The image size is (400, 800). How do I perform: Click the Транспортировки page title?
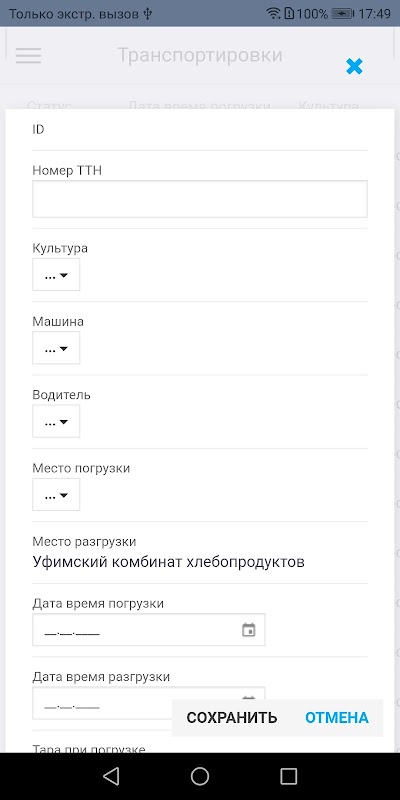(x=200, y=55)
